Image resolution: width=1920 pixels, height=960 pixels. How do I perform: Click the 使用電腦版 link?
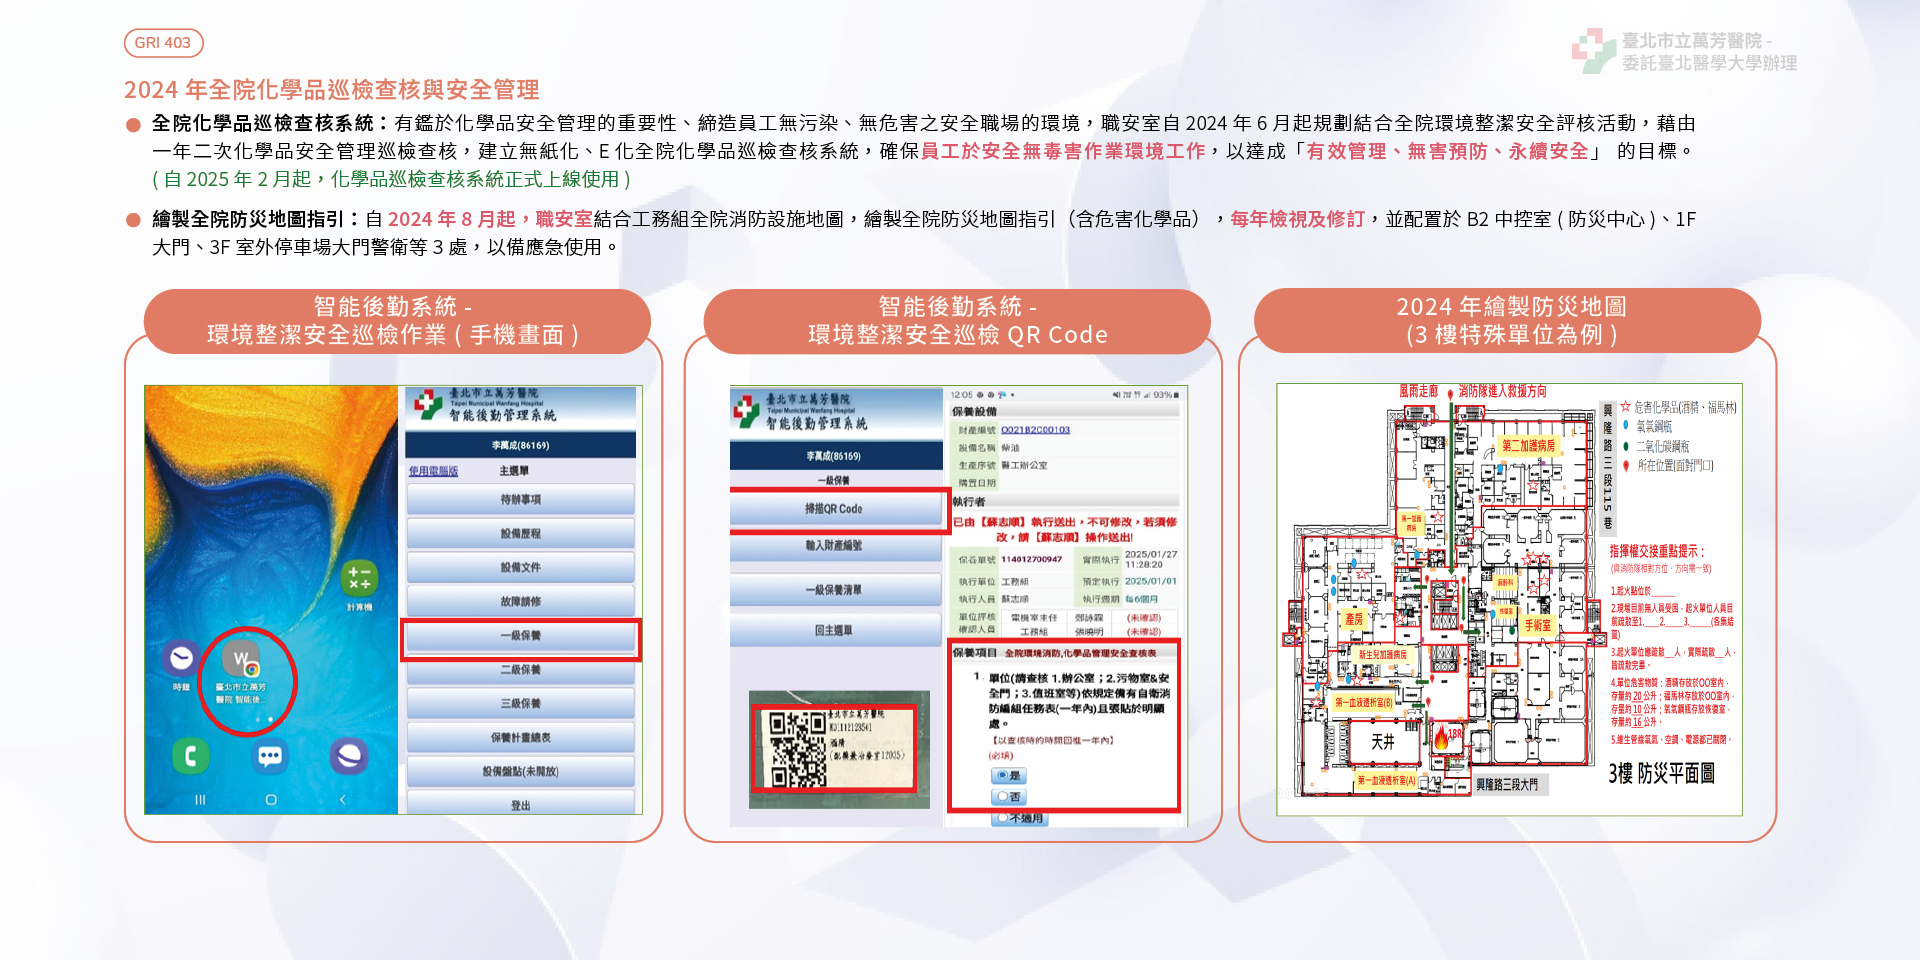[433, 471]
